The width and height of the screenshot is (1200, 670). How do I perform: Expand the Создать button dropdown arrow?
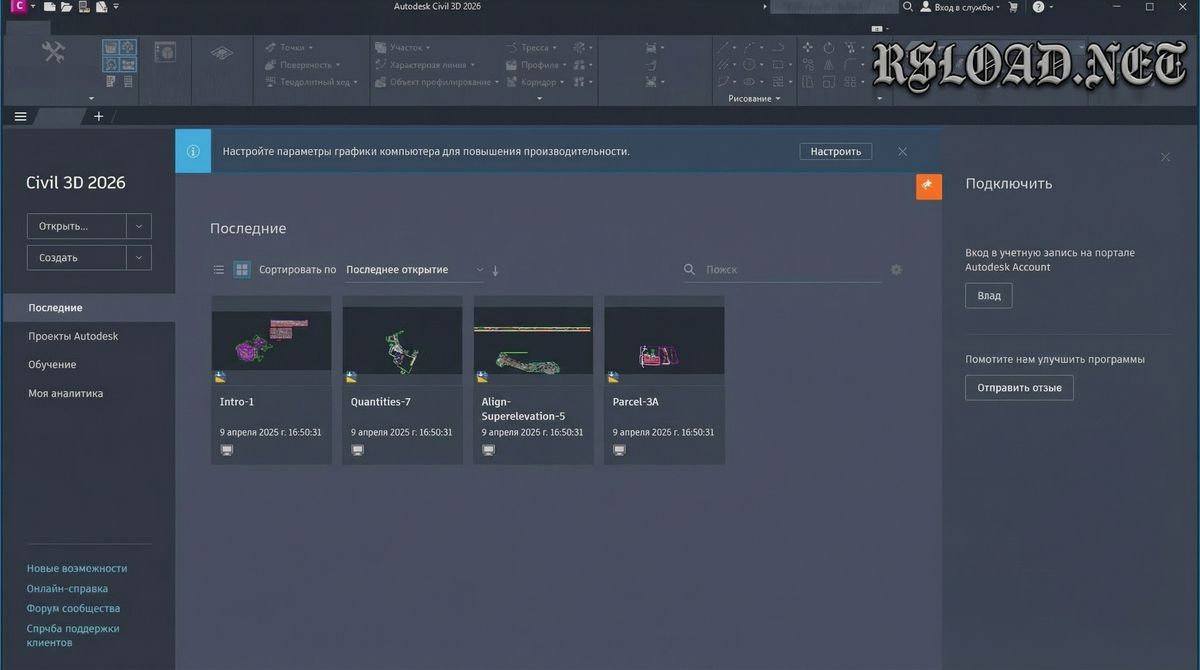point(139,257)
